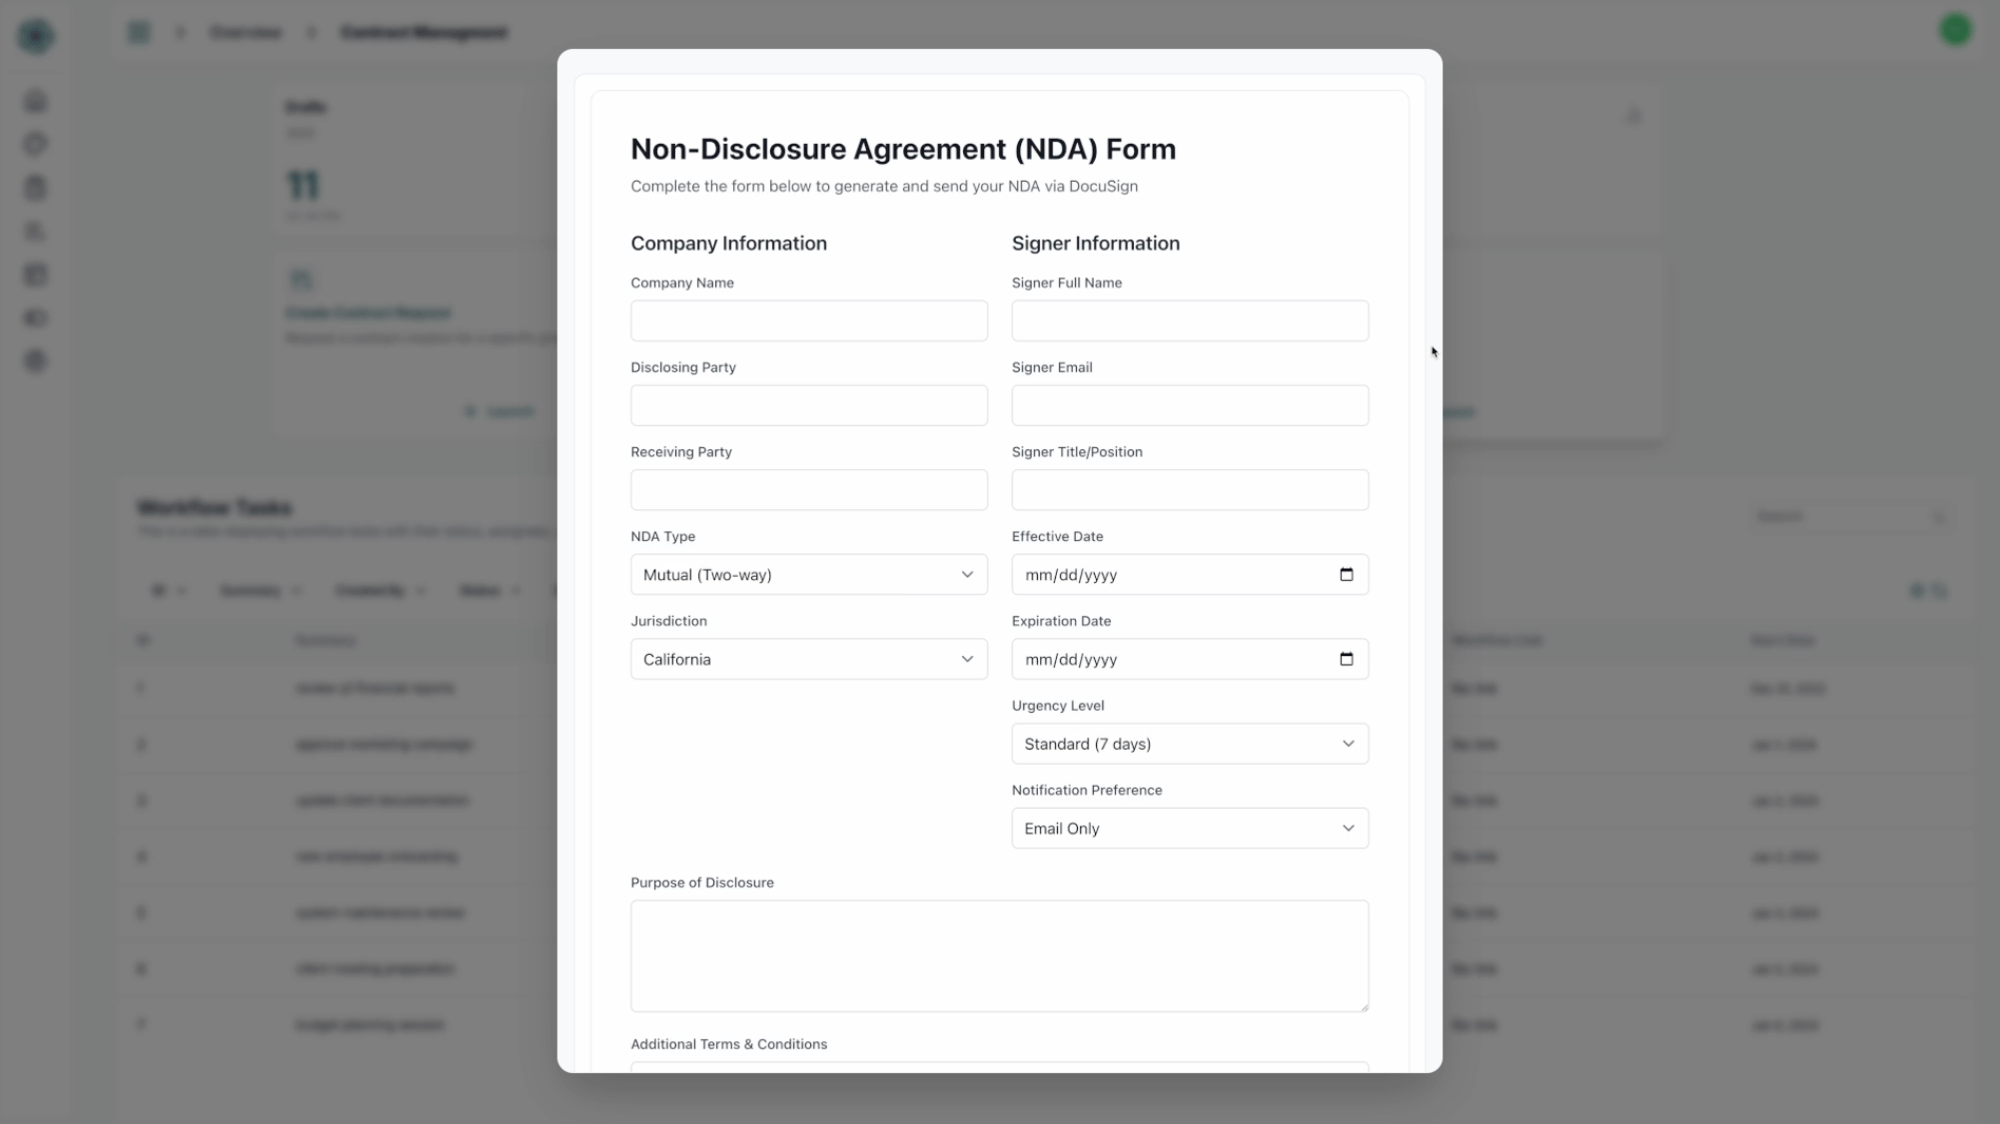Viewport: 2000px width, 1124px height.
Task: Click the app logo in the sidebar
Action: 35,36
